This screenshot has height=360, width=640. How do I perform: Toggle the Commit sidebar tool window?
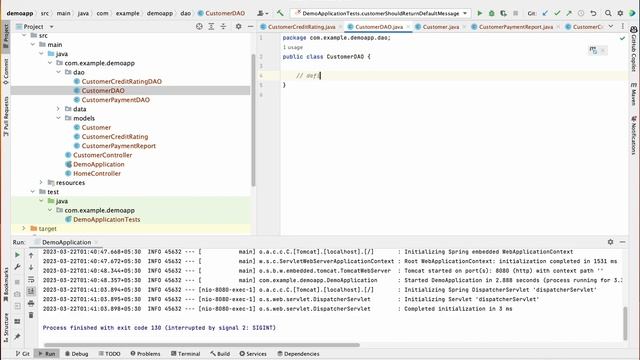pos(5,71)
